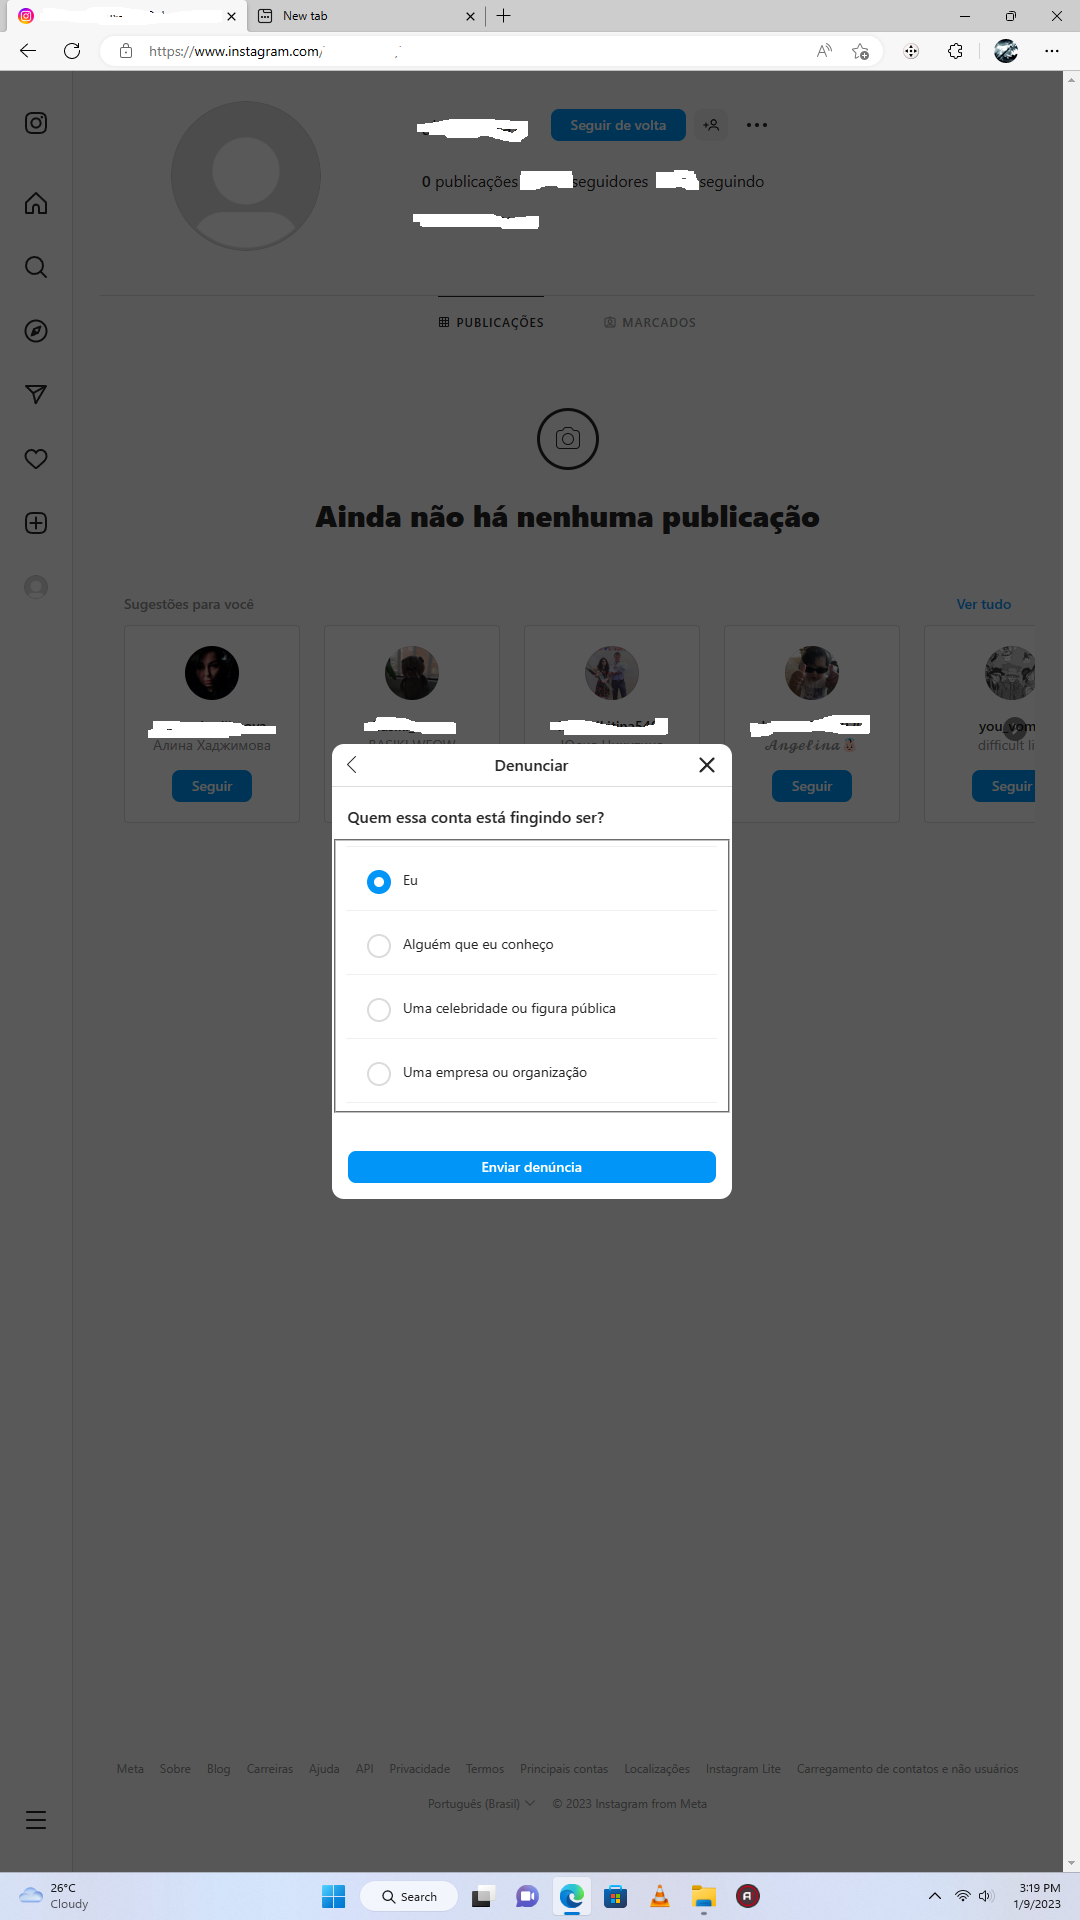1080x1920 pixels.
Task: Open profile three-dots options menu
Action: (x=757, y=125)
